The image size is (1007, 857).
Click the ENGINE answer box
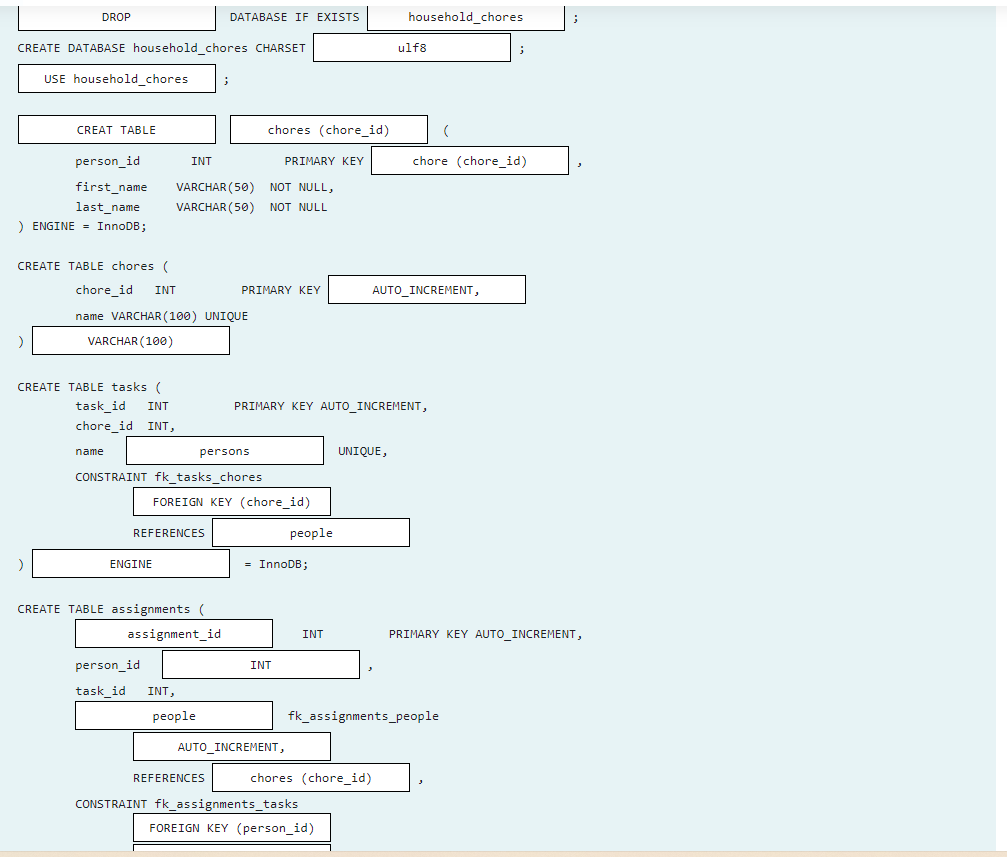(x=130, y=563)
